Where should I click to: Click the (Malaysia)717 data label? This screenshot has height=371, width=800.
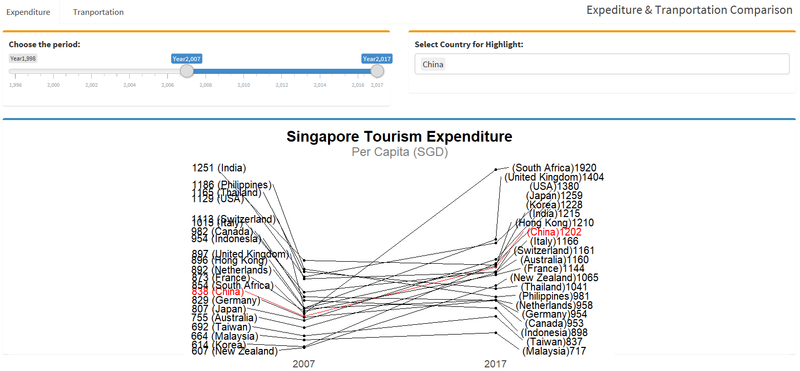pos(554,351)
